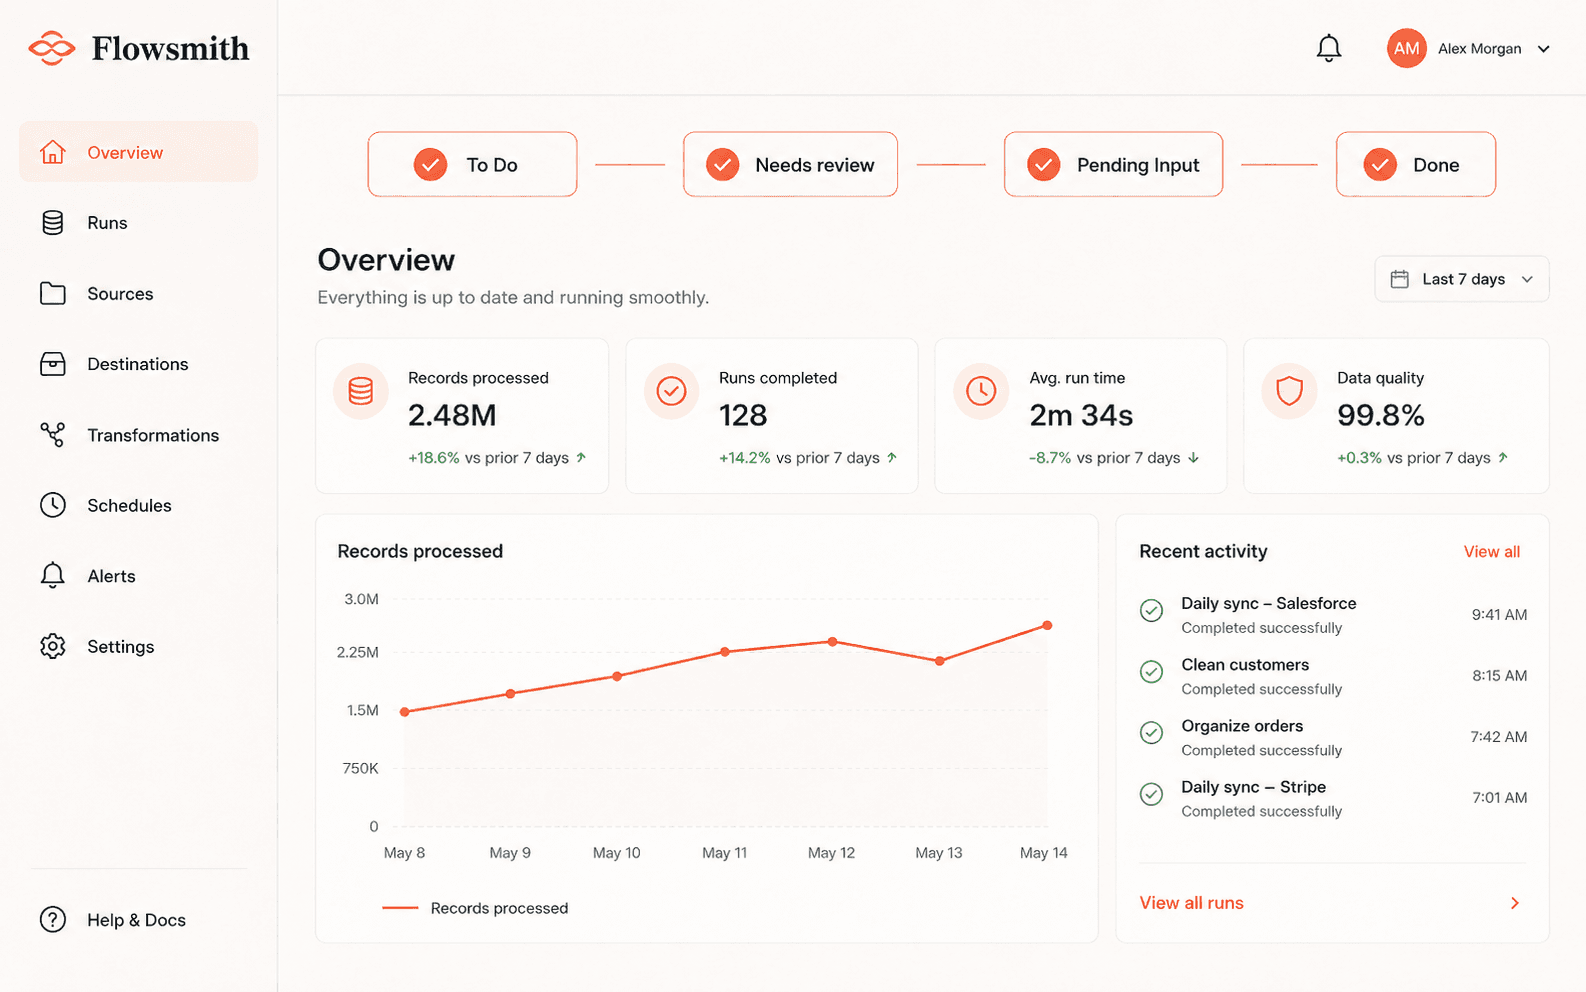Click the Schedules clock icon
This screenshot has height=992, width=1586.
(53, 505)
